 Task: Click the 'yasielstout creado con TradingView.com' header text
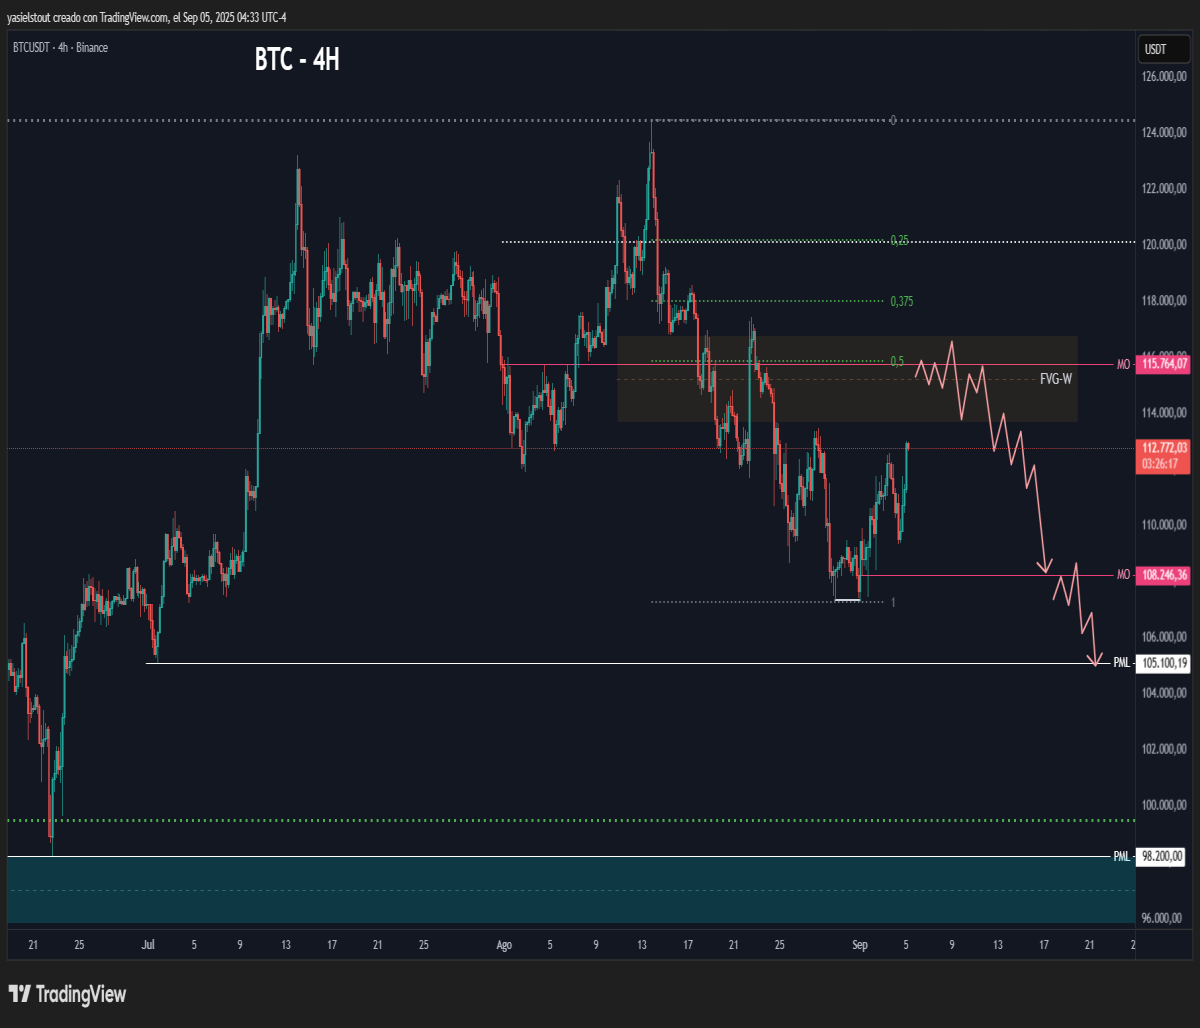pos(86,17)
